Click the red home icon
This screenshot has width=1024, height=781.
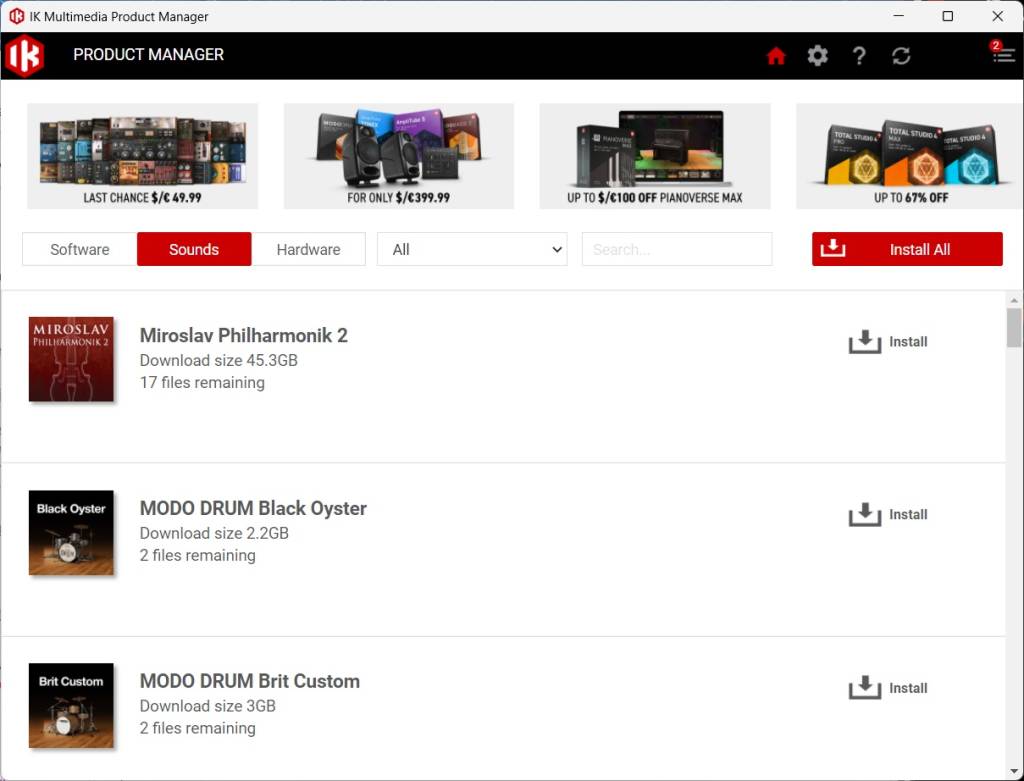pos(776,56)
